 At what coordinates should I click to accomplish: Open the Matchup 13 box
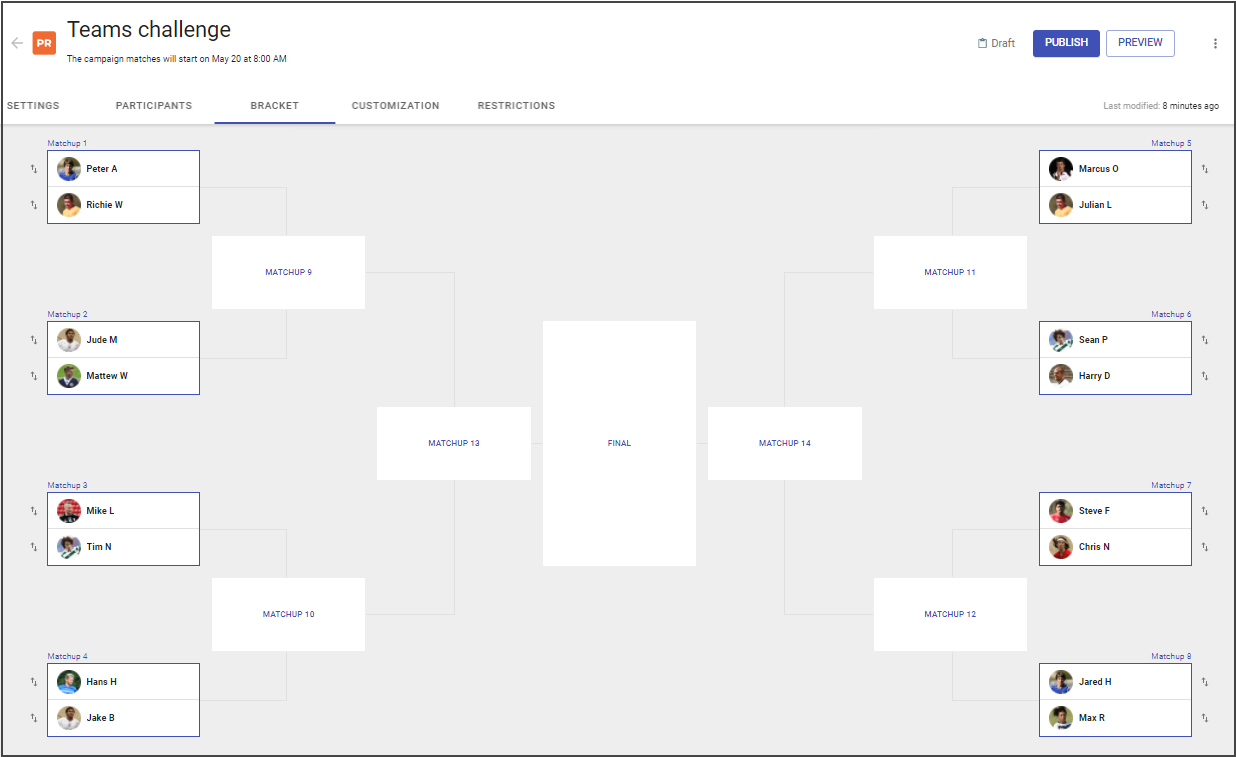click(454, 443)
